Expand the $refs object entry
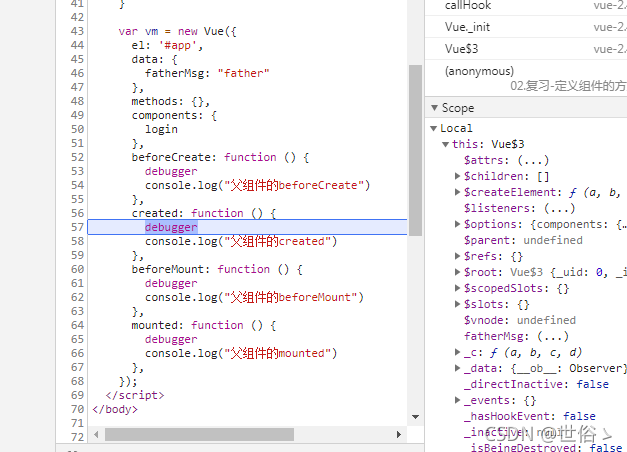Viewport: 627px width, 452px height. (457, 256)
